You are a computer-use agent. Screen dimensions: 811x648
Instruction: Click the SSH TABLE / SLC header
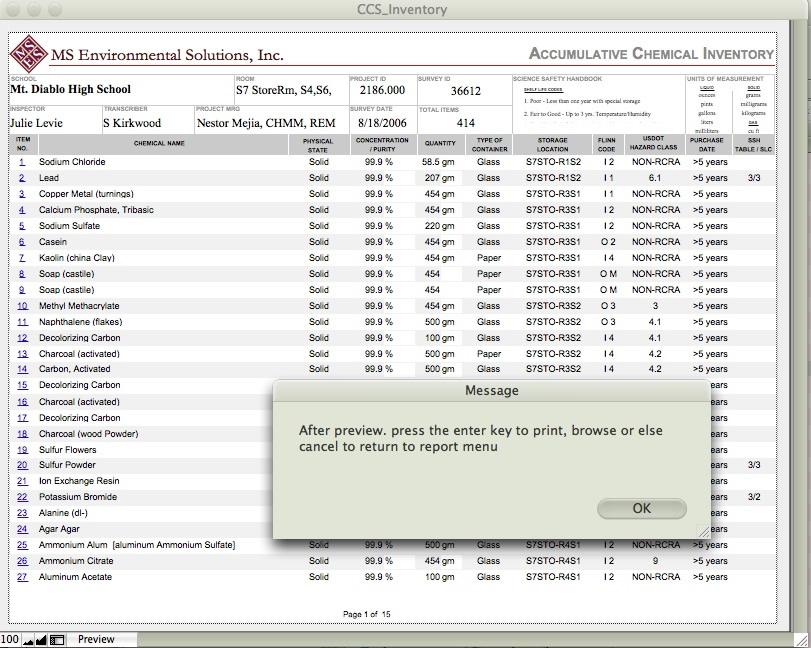click(754, 144)
